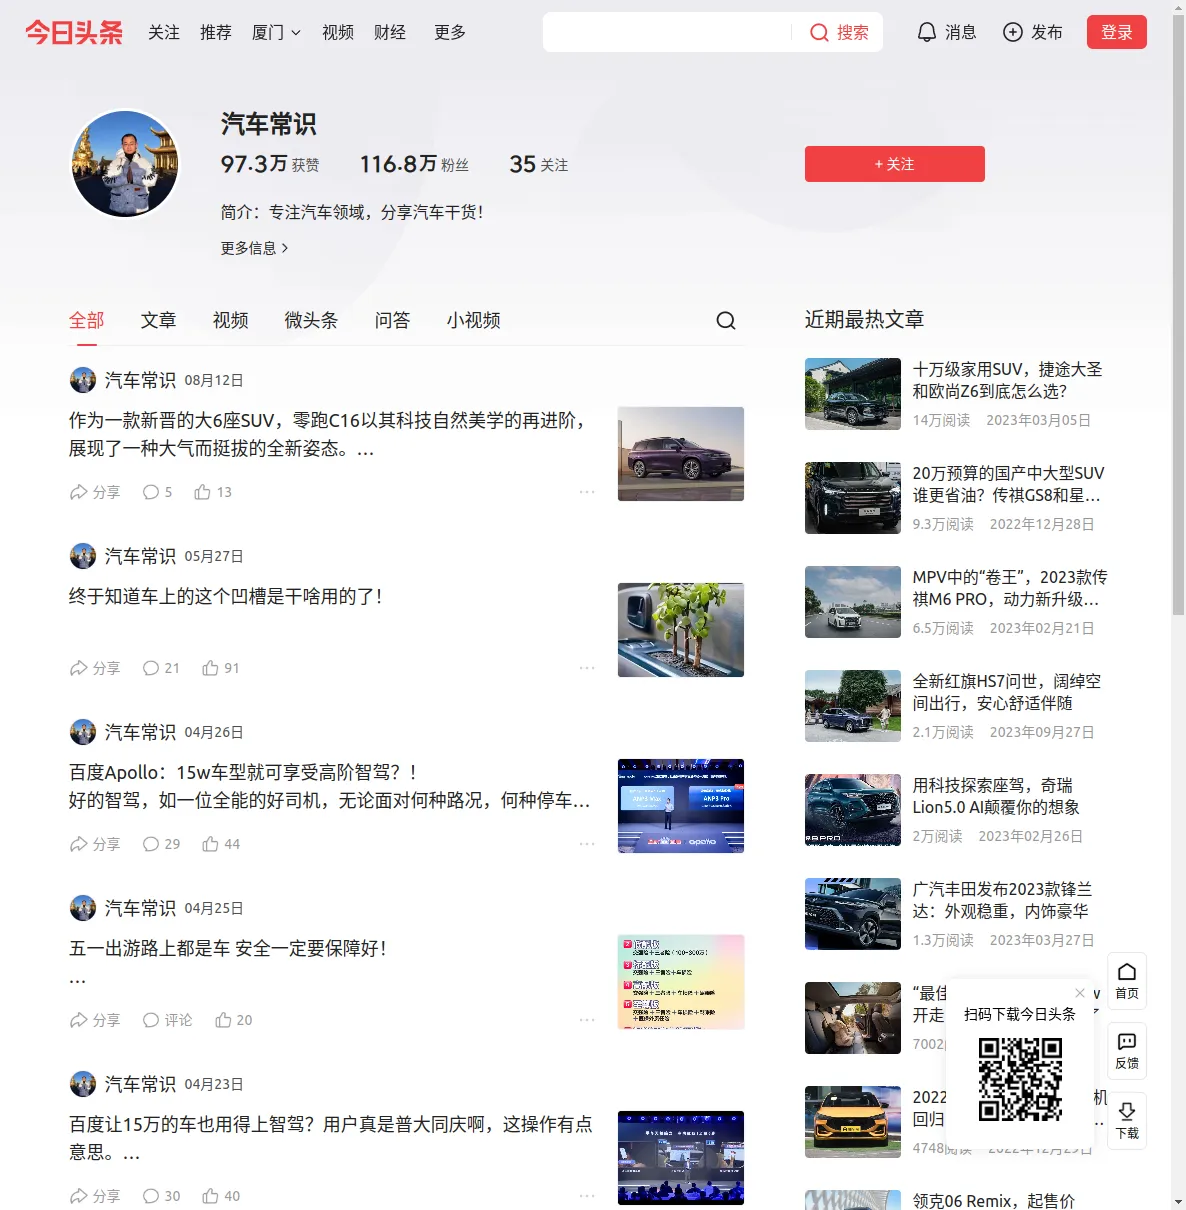The width and height of the screenshot is (1186, 1210).
Task: Switch to the 微头条 tab
Action: (312, 320)
